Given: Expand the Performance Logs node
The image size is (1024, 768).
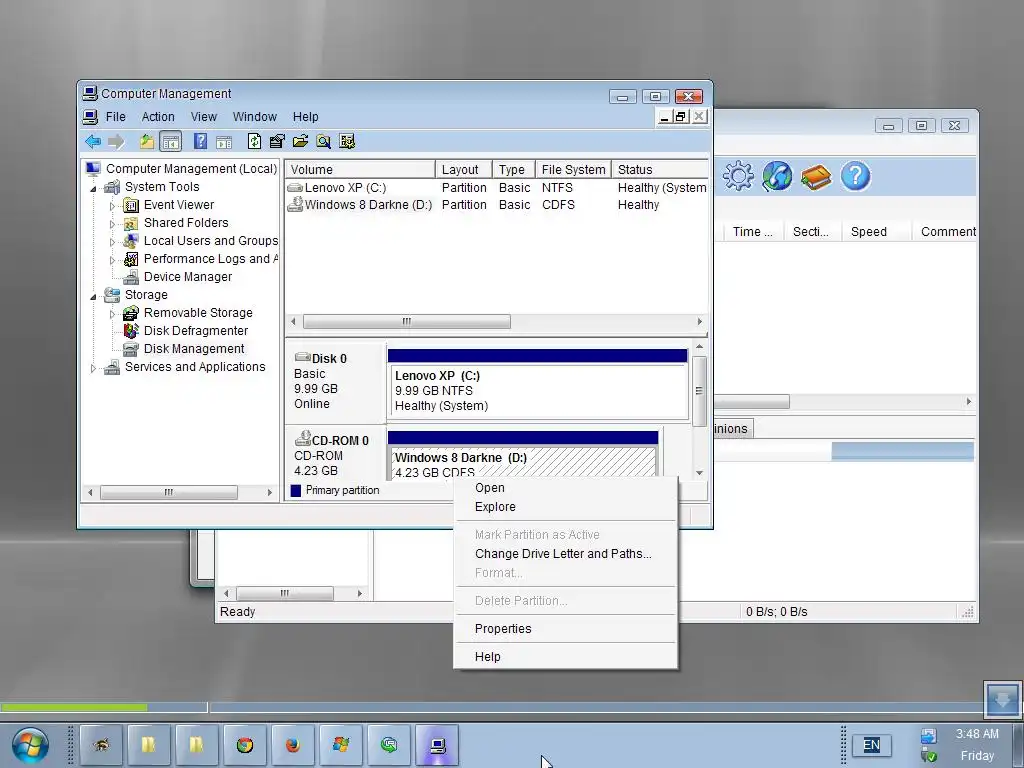Looking at the screenshot, I should point(112,260).
